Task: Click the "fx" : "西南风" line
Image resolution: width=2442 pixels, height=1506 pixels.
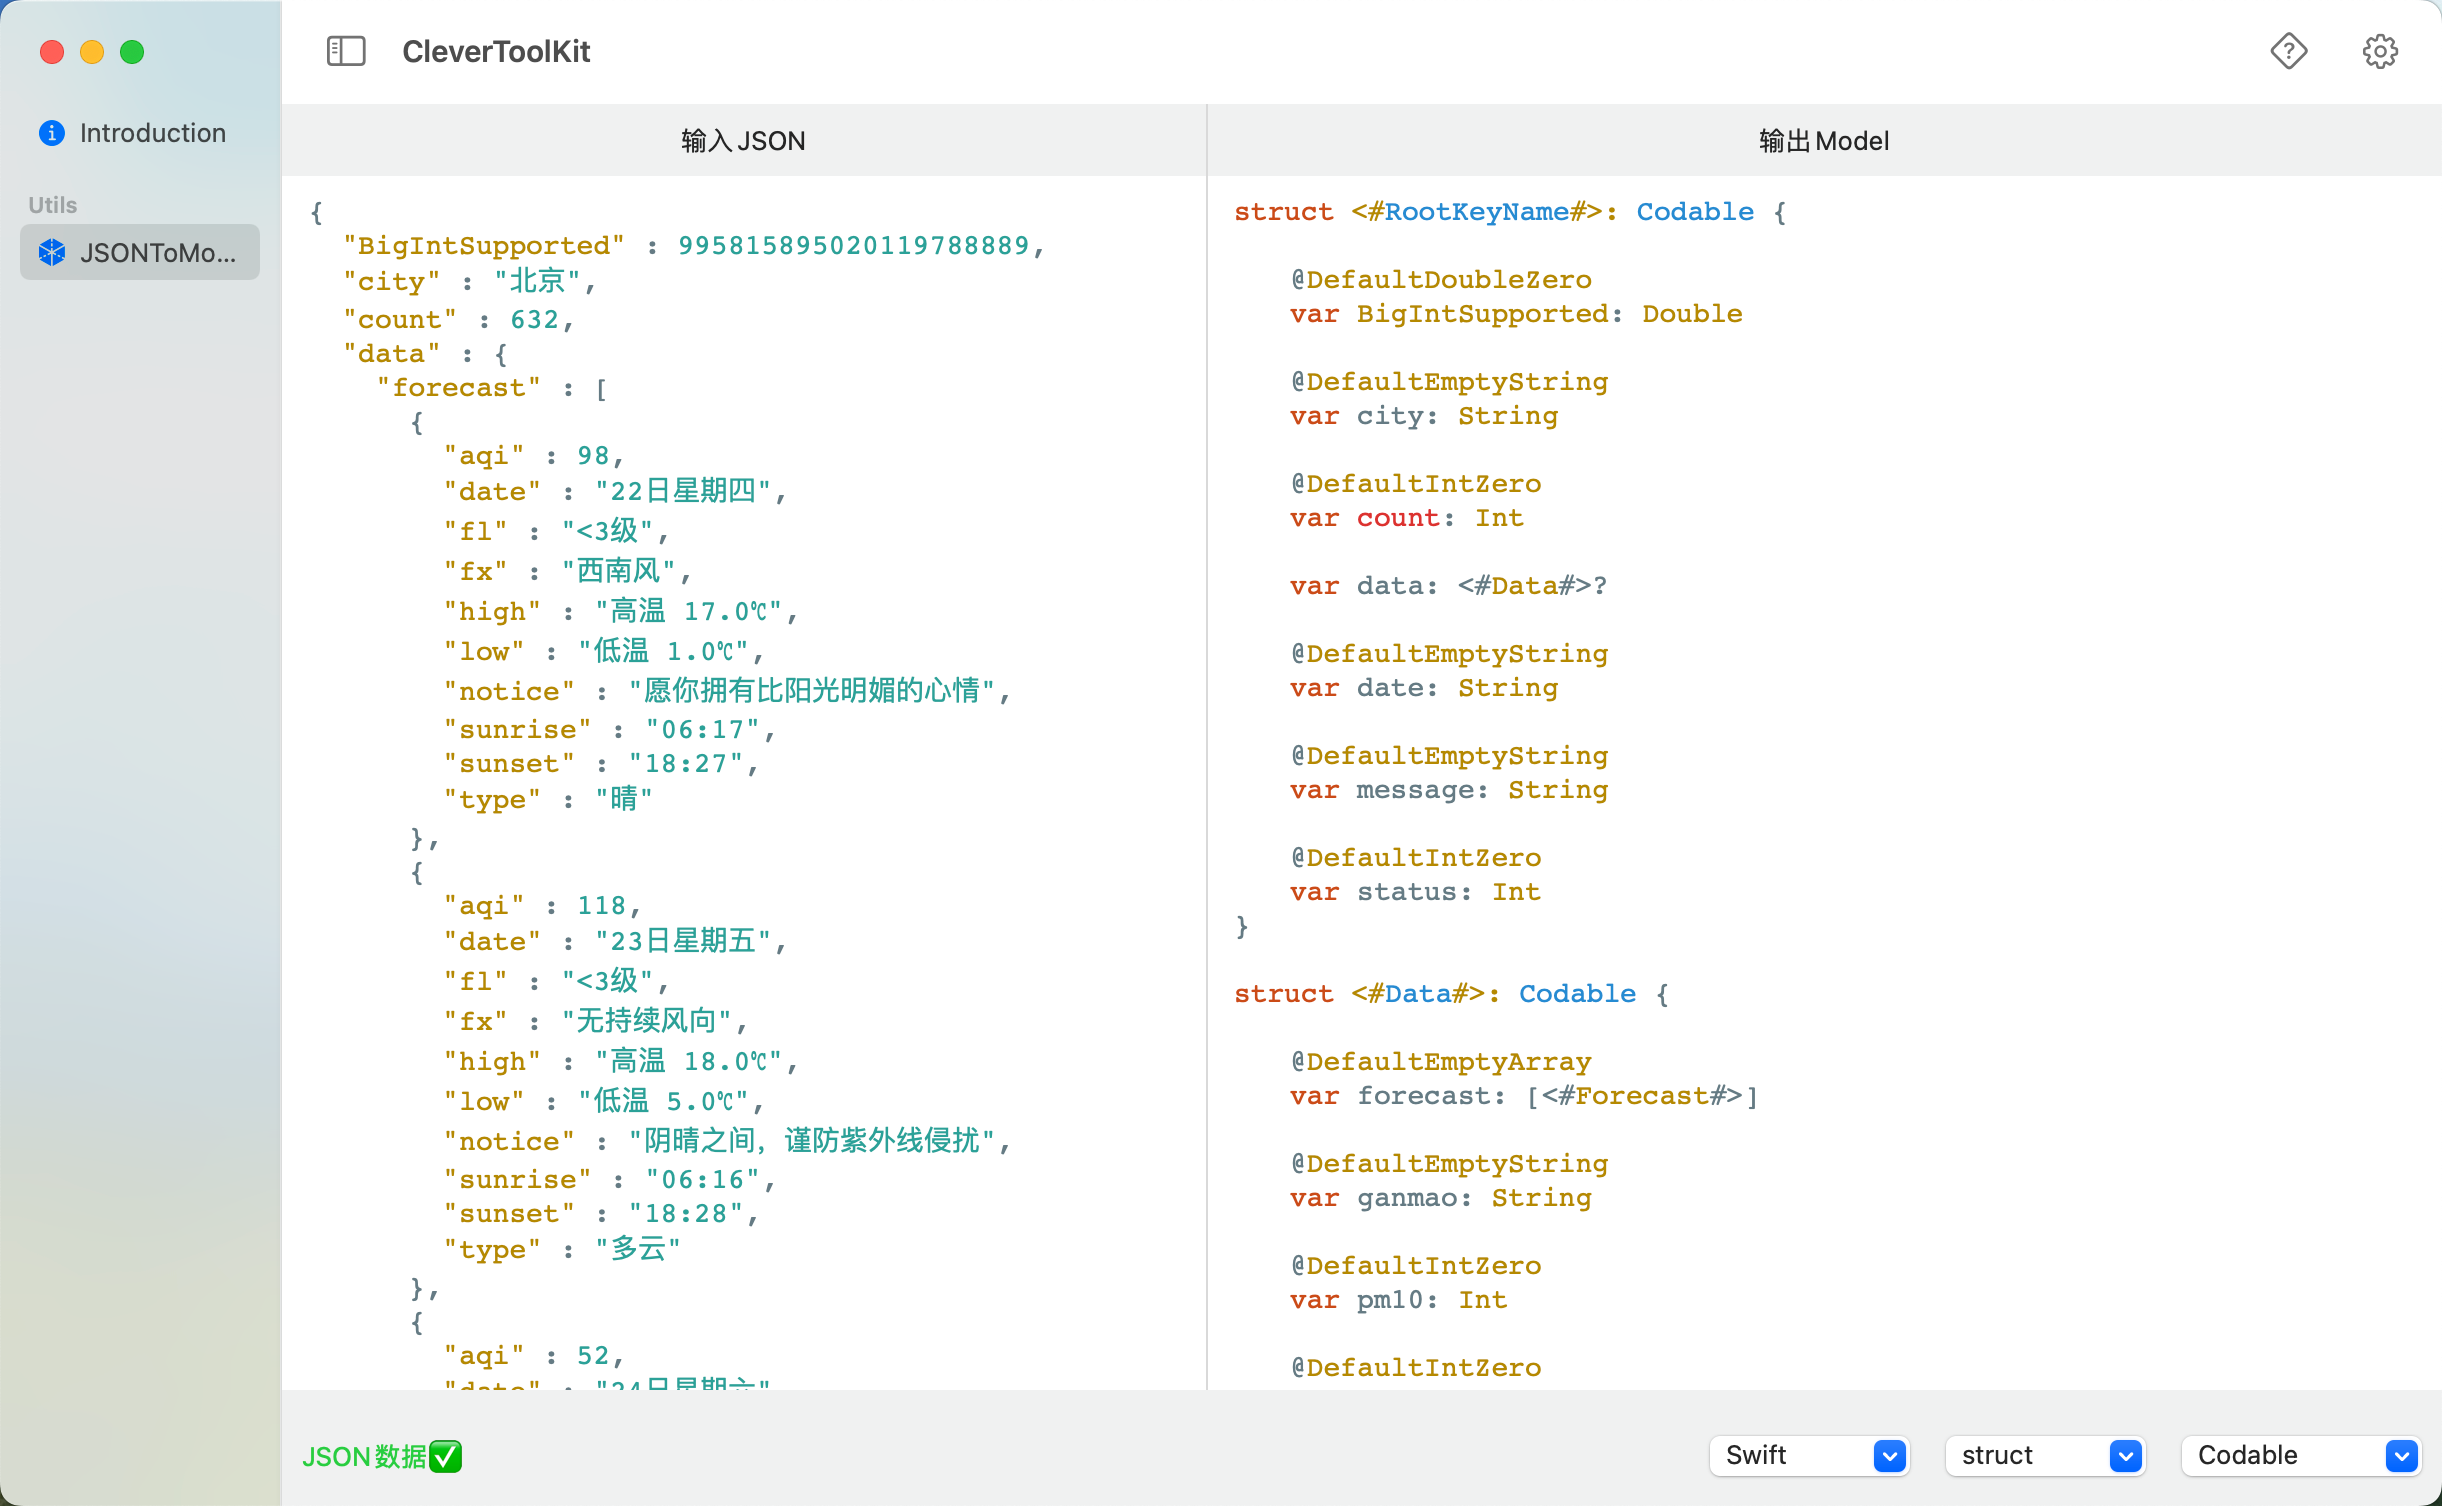Action: click(568, 571)
